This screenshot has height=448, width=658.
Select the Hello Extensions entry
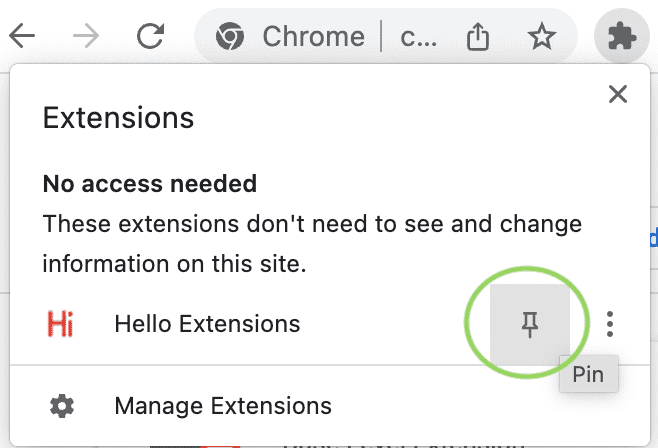[x=207, y=324]
